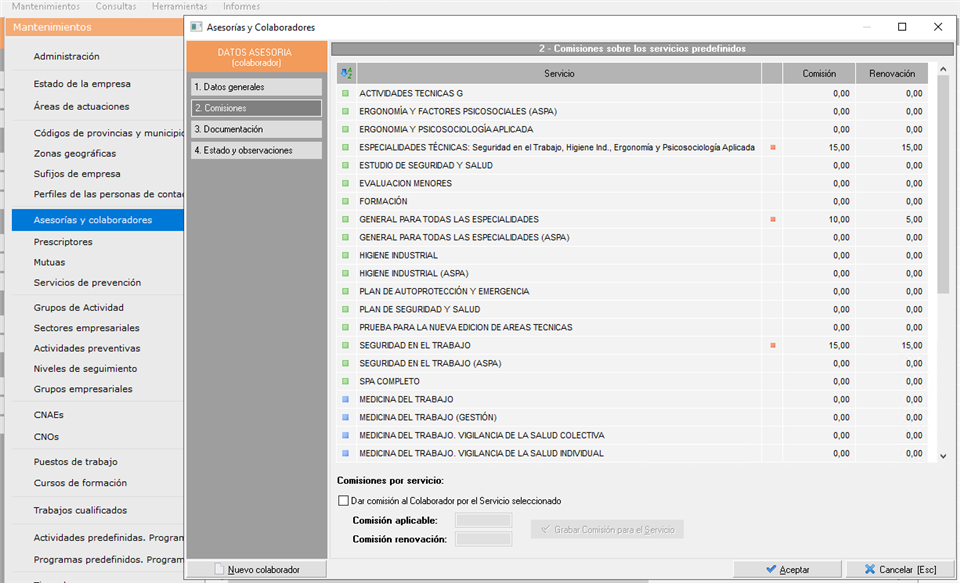Click green square icon beside FORMACIÓN
The width and height of the screenshot is (960, 583).
click(x=345, y=201)
